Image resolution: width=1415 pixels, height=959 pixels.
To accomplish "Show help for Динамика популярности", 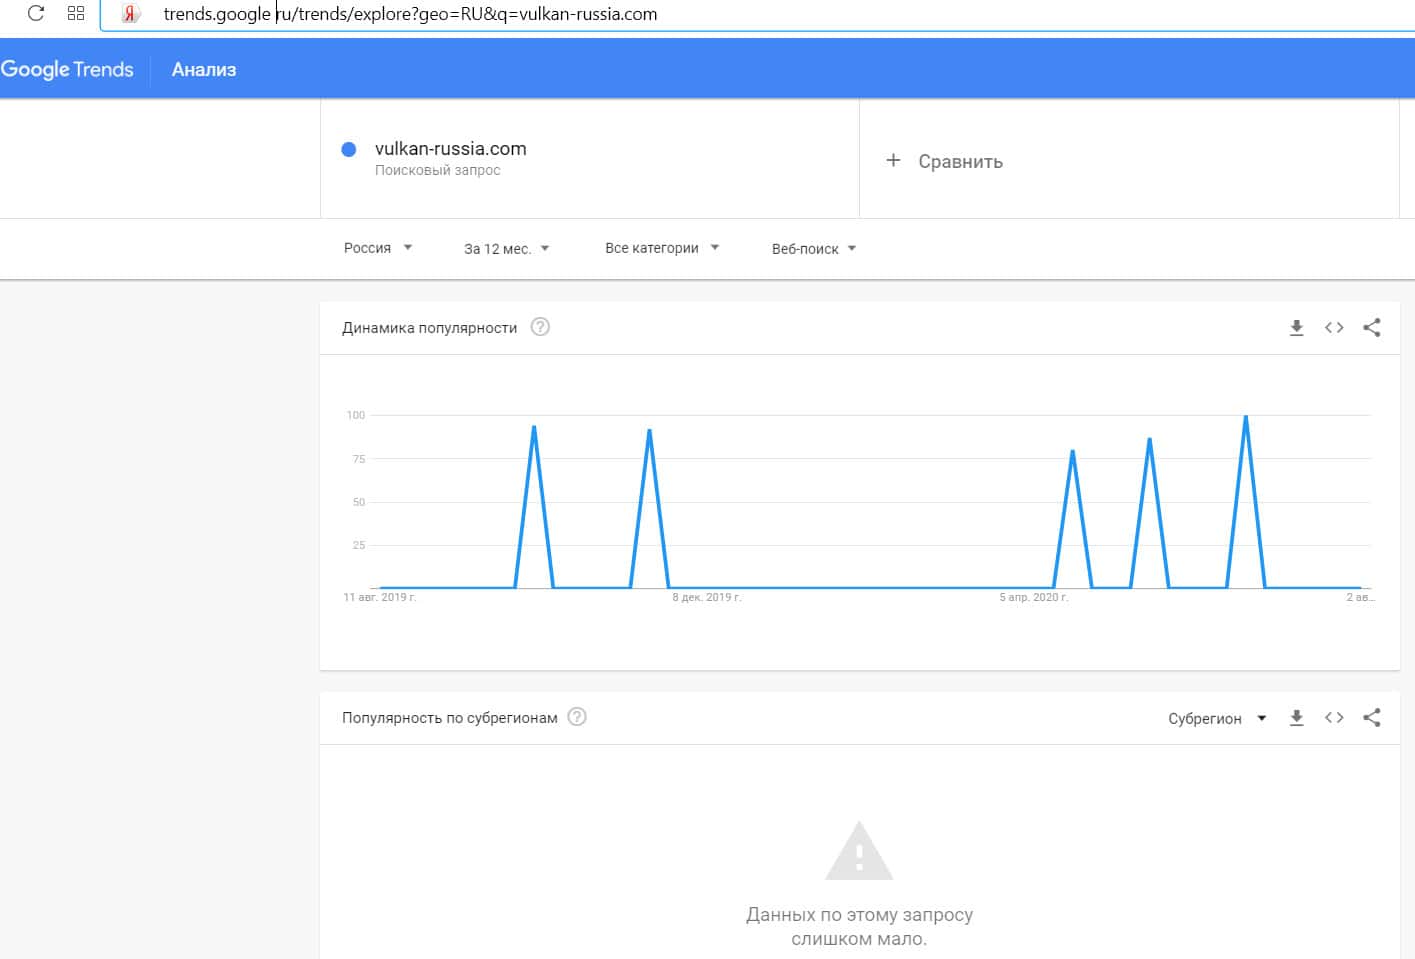I will 540,327.
